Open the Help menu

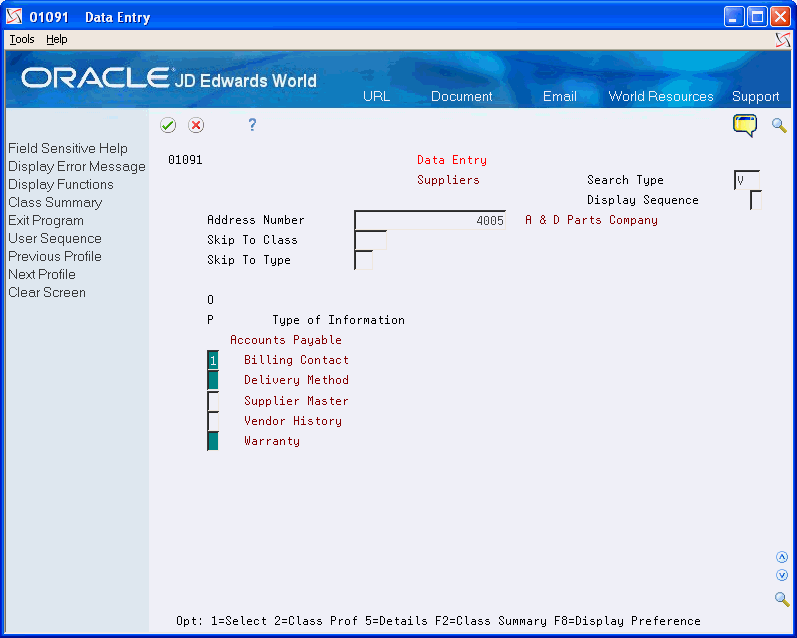pyautogui.click(x=56, y=39)
